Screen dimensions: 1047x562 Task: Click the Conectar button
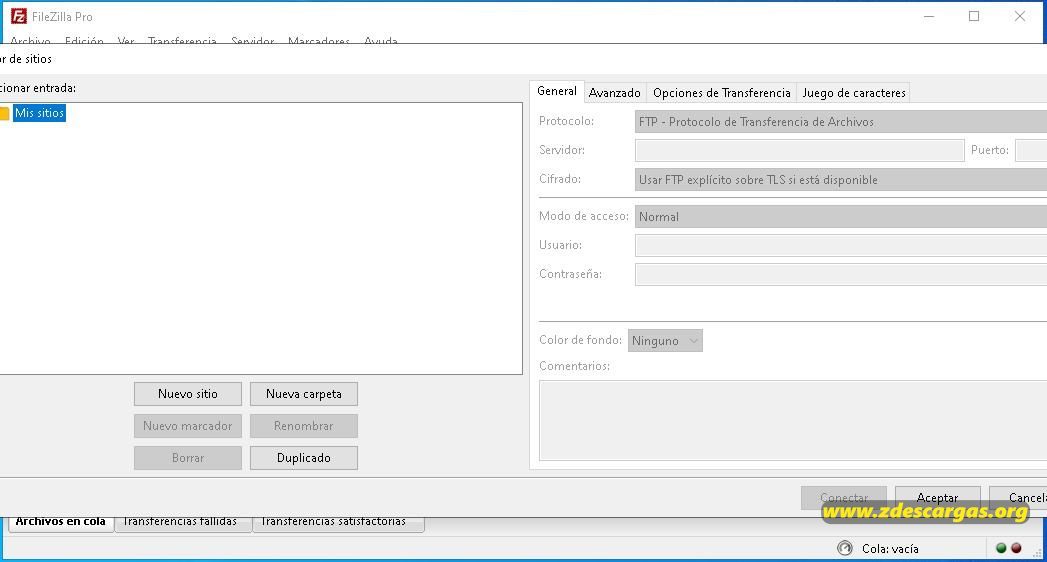[844, 497]
